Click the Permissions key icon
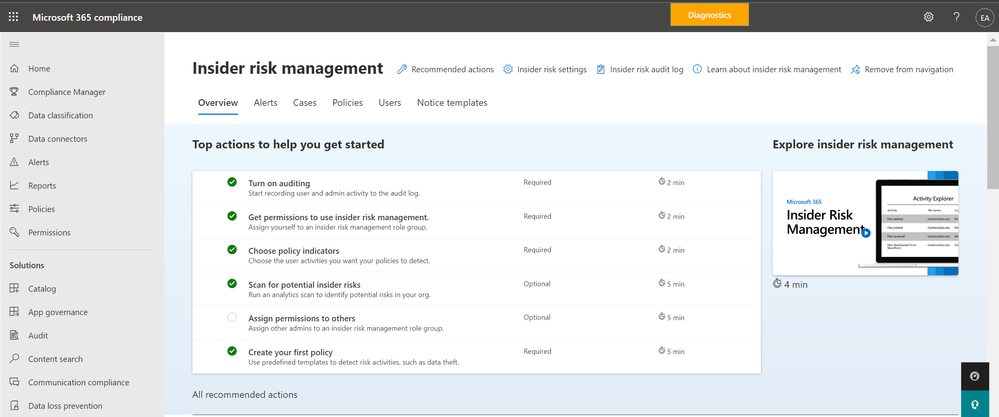The image size is (999, 417). (14, 232)
